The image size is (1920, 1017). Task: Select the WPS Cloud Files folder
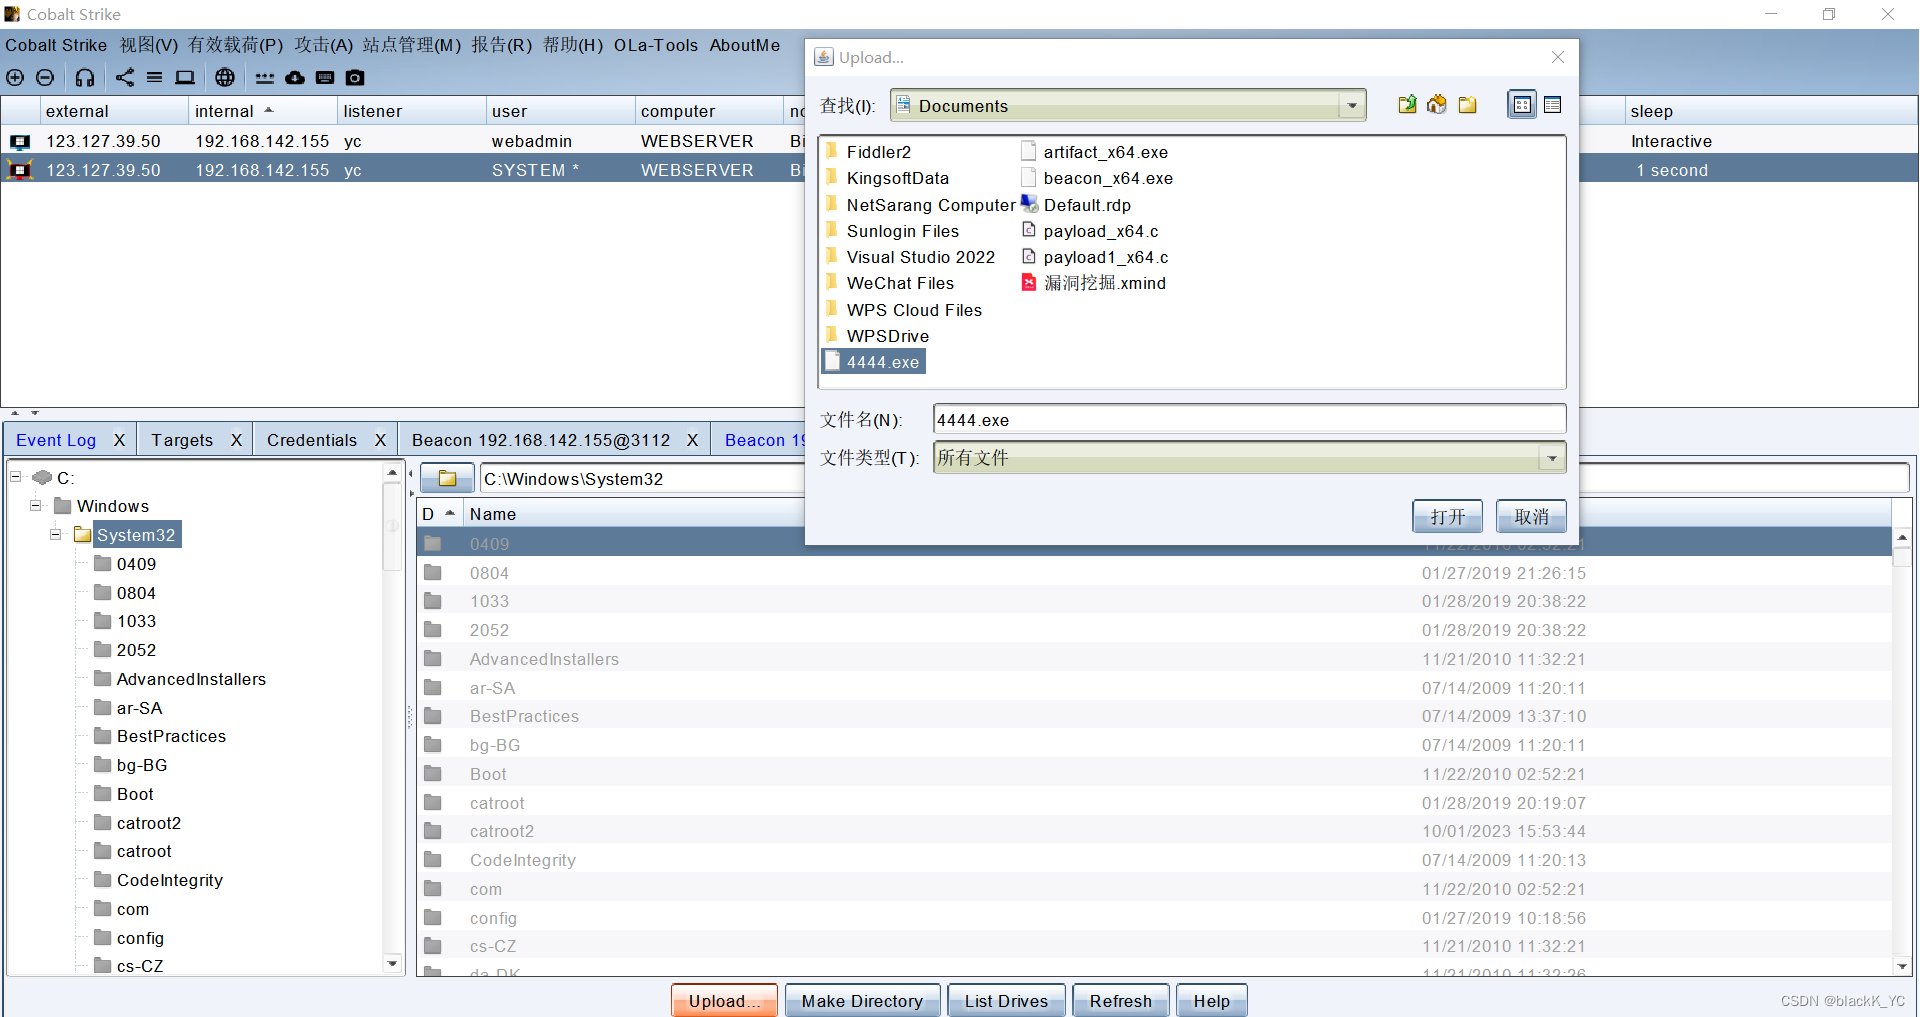pos(904,310)
